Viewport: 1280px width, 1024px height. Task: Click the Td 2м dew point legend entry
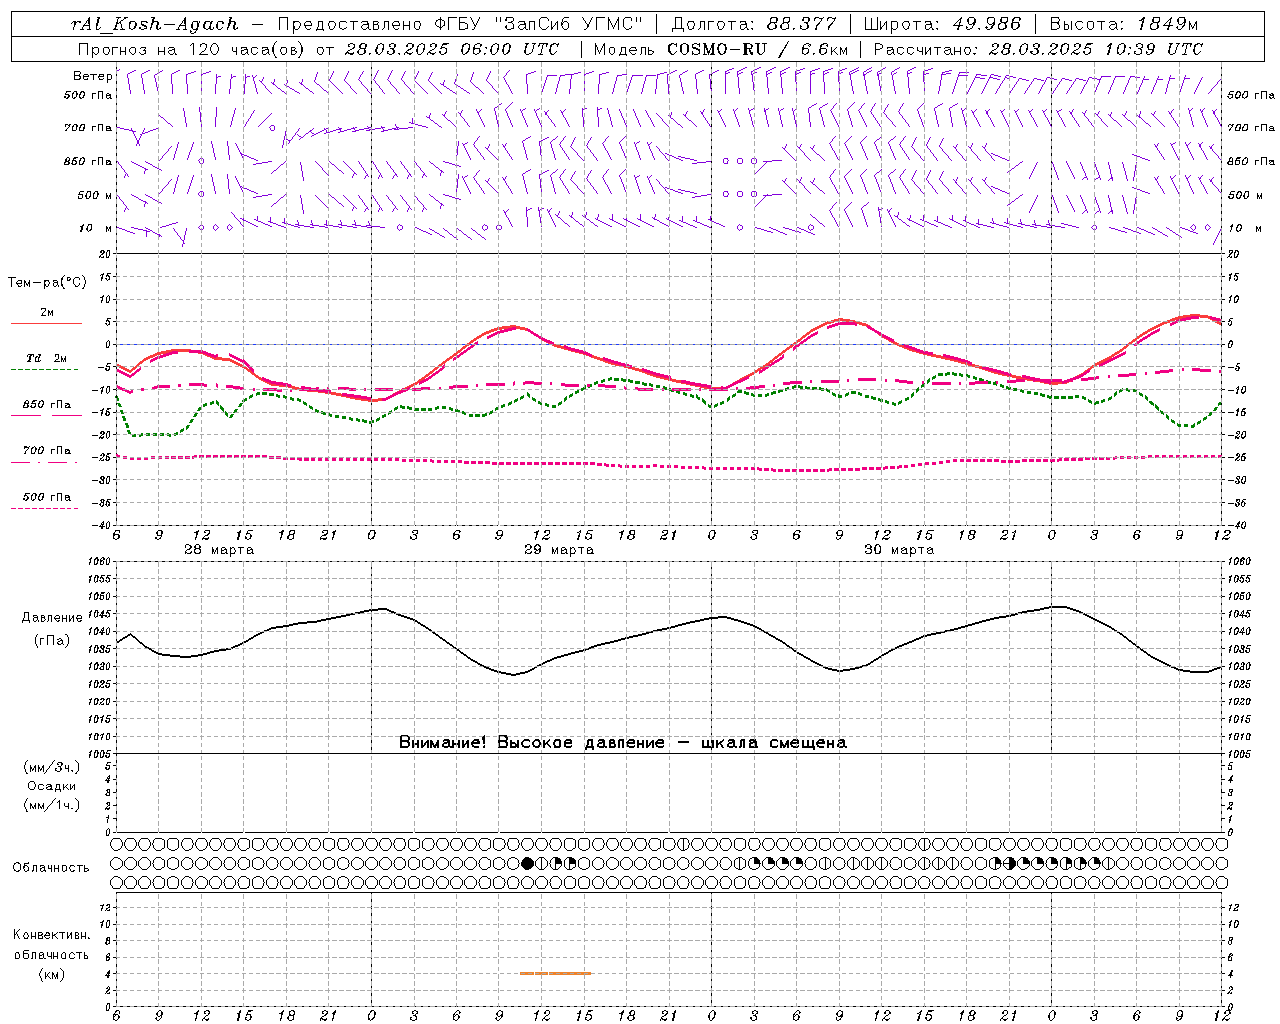(x=46, y=362)
